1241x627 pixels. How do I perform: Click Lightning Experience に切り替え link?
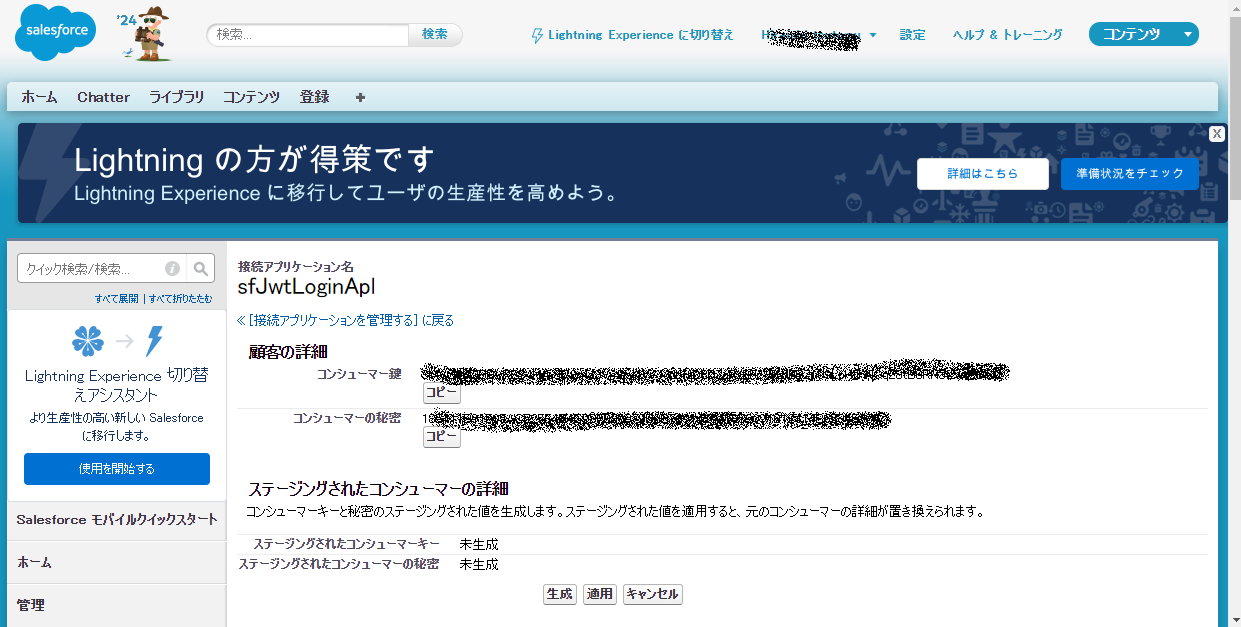(641, 35)
